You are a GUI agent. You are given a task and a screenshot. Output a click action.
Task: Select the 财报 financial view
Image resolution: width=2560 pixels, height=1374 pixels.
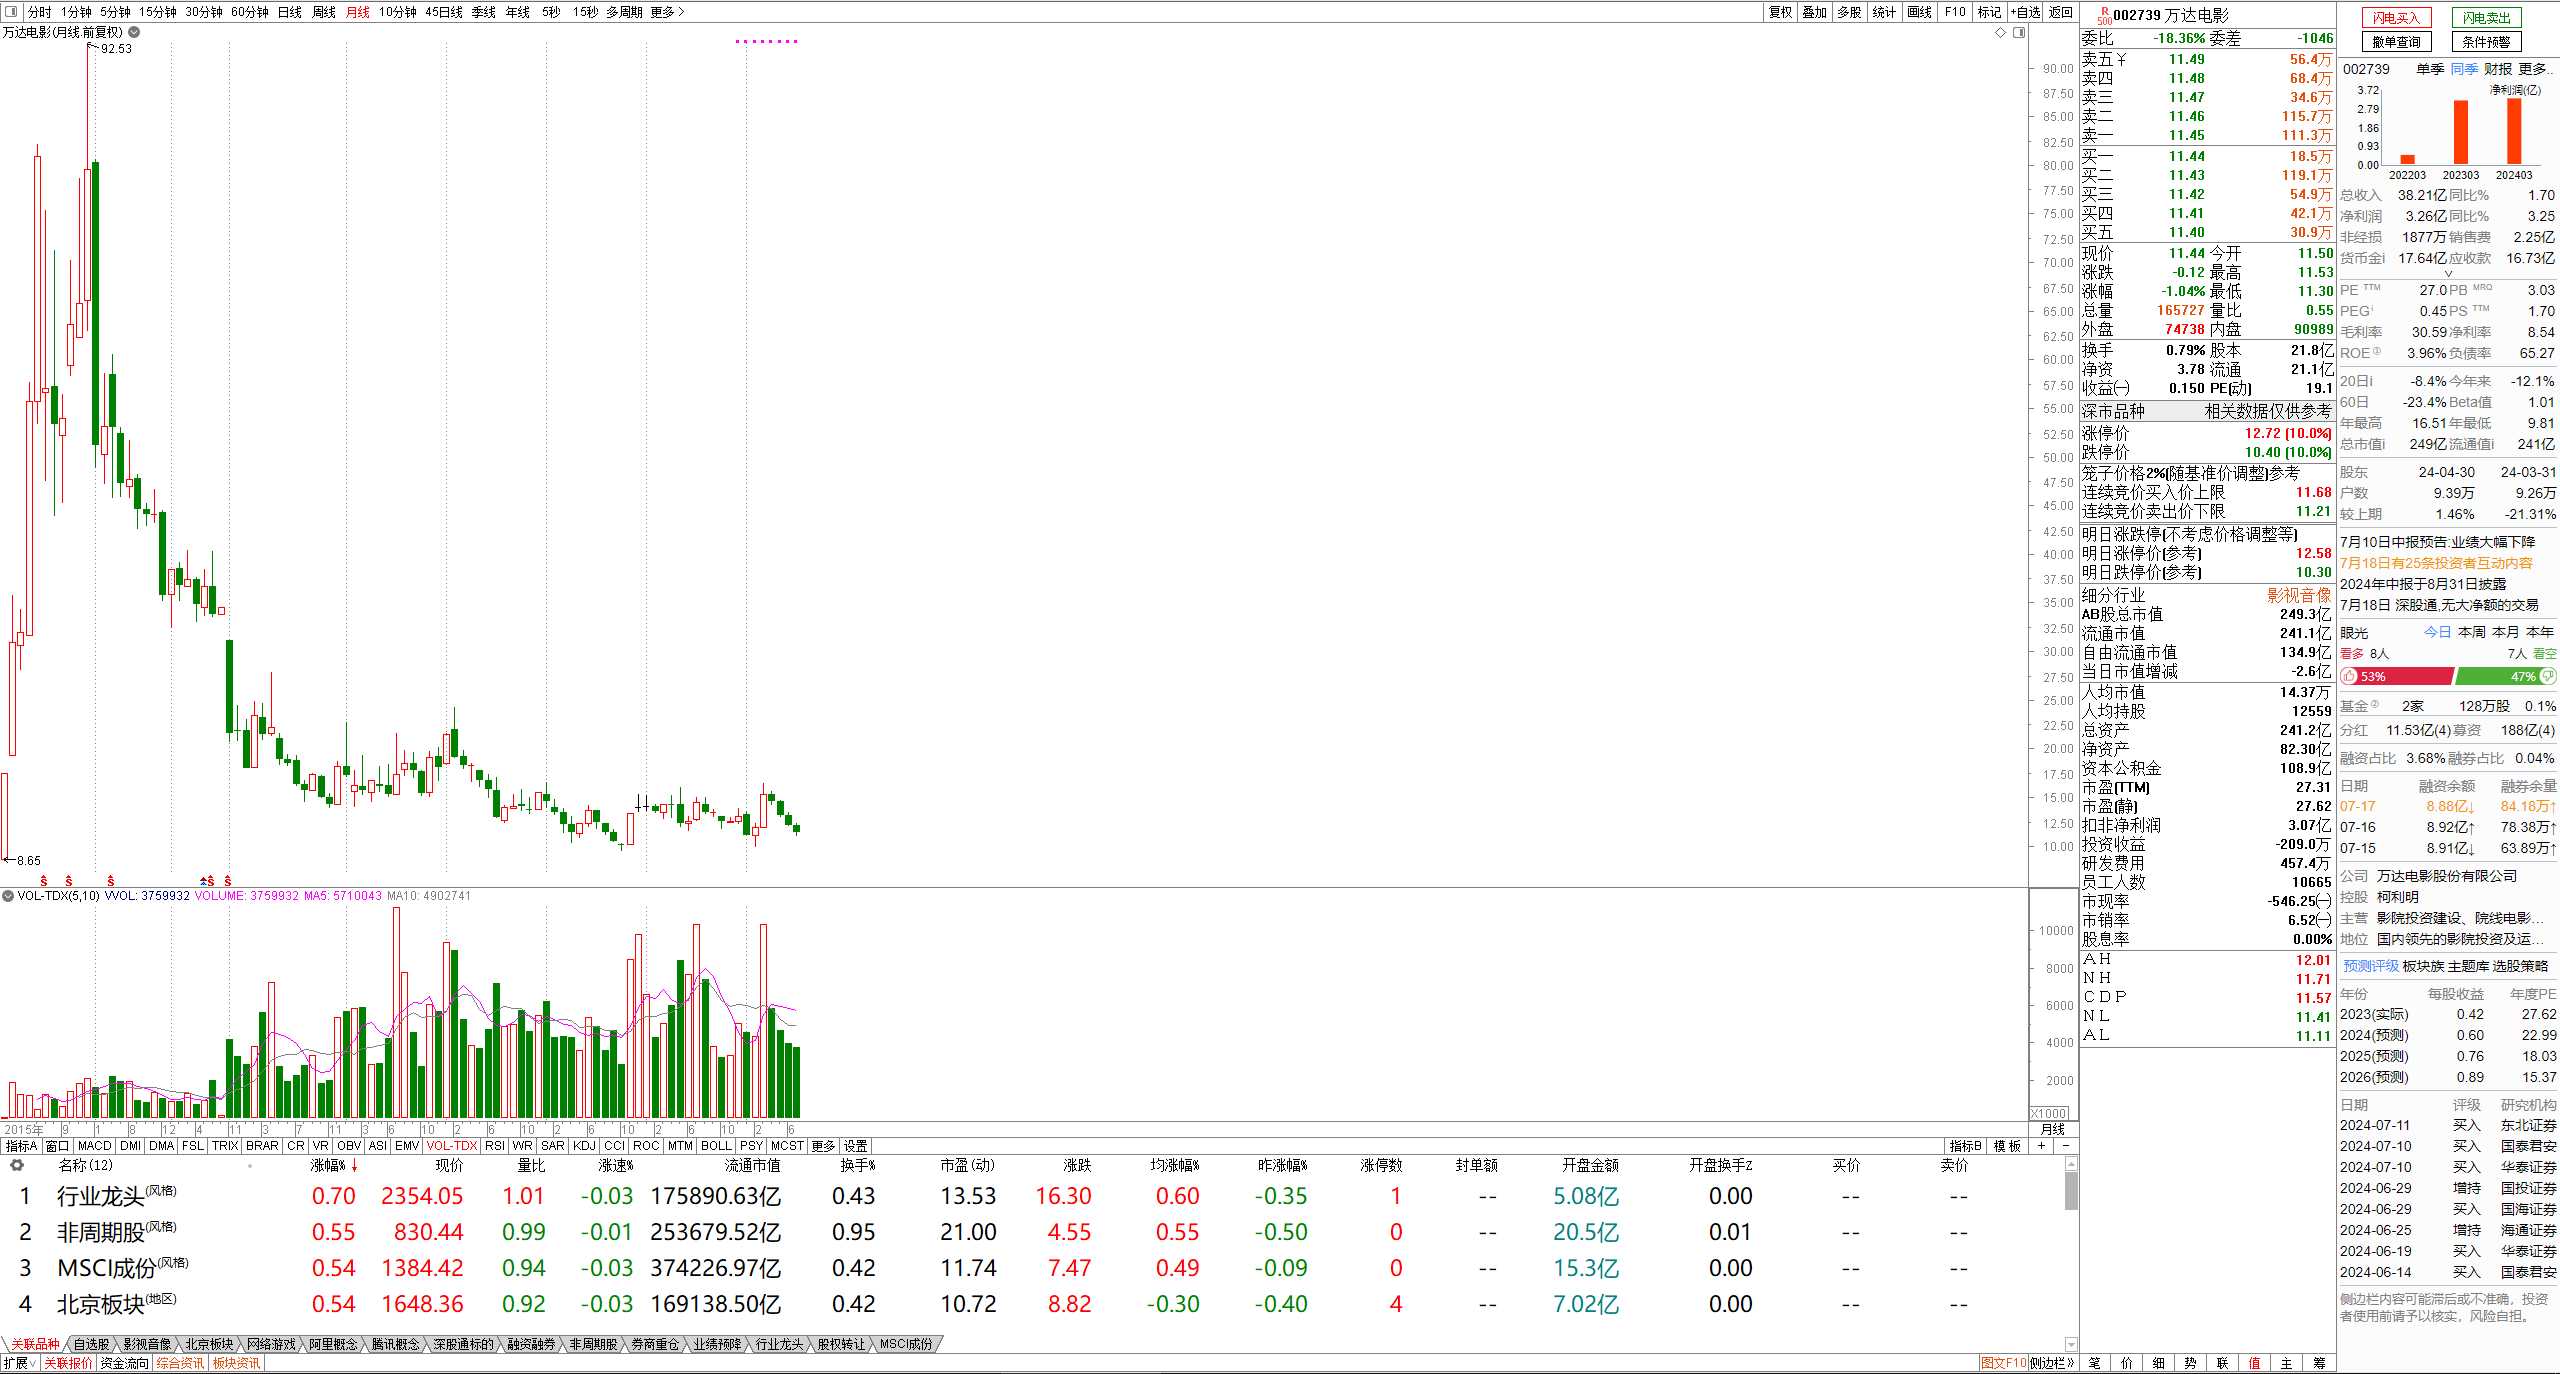click(x=2498, y=69)
